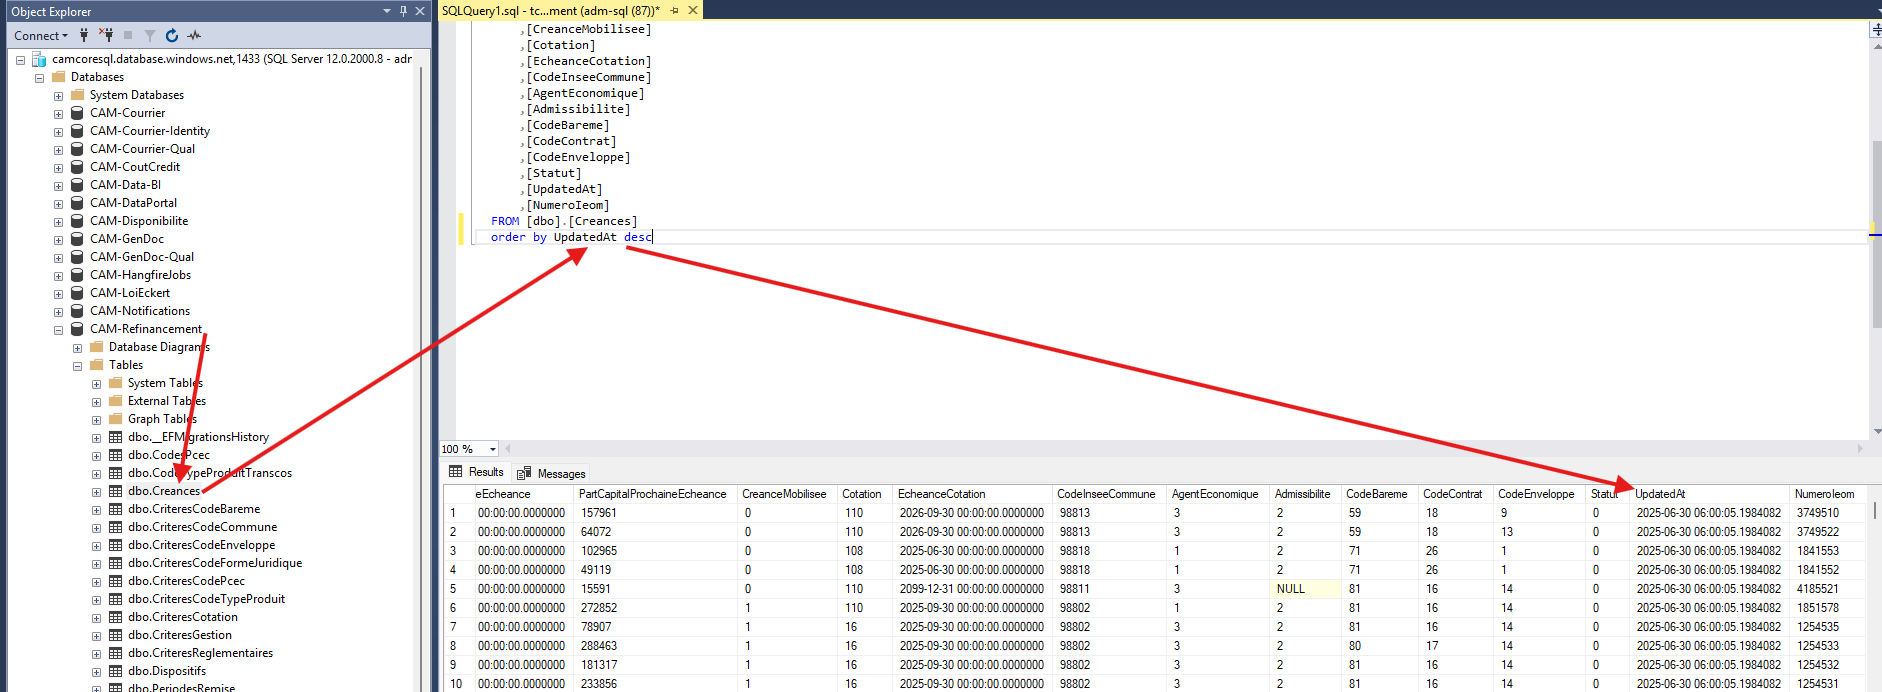Image resolution: width=1882 pixels, height=692 pixels.
Task: Open the 100 % zoom dropdown
Action: [492, 449]
